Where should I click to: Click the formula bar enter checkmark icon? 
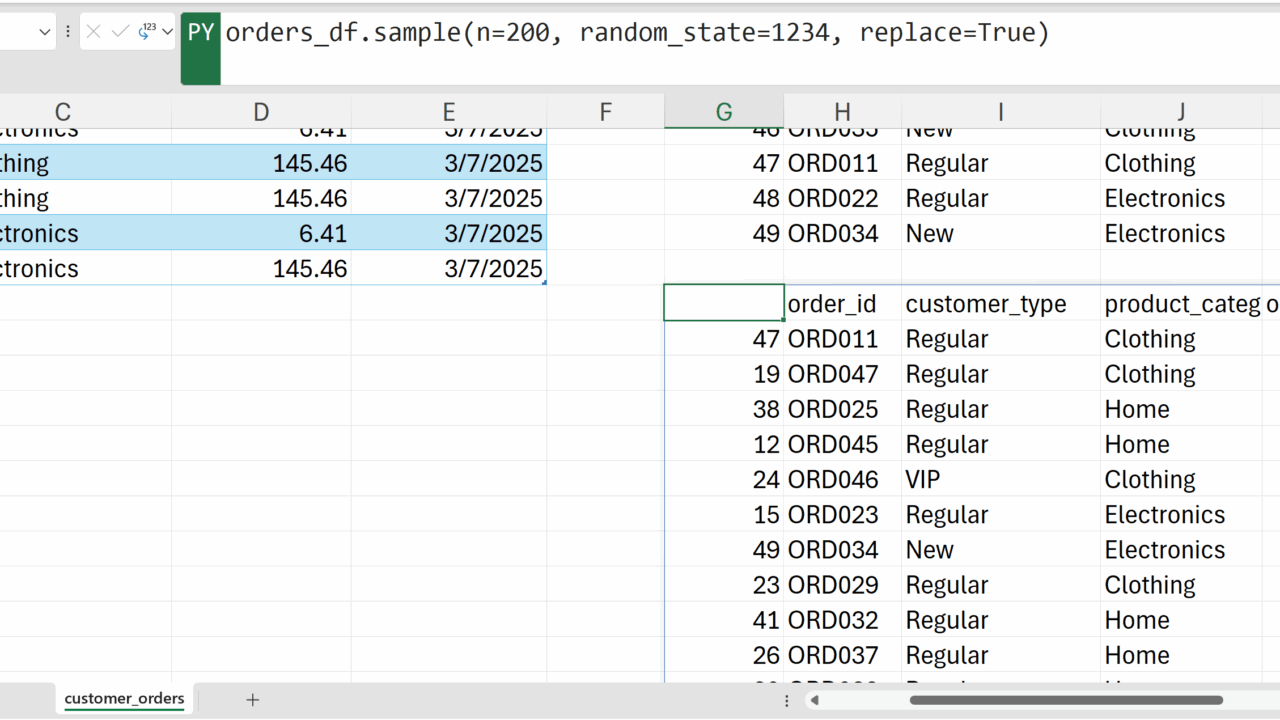tap(120, 32)
